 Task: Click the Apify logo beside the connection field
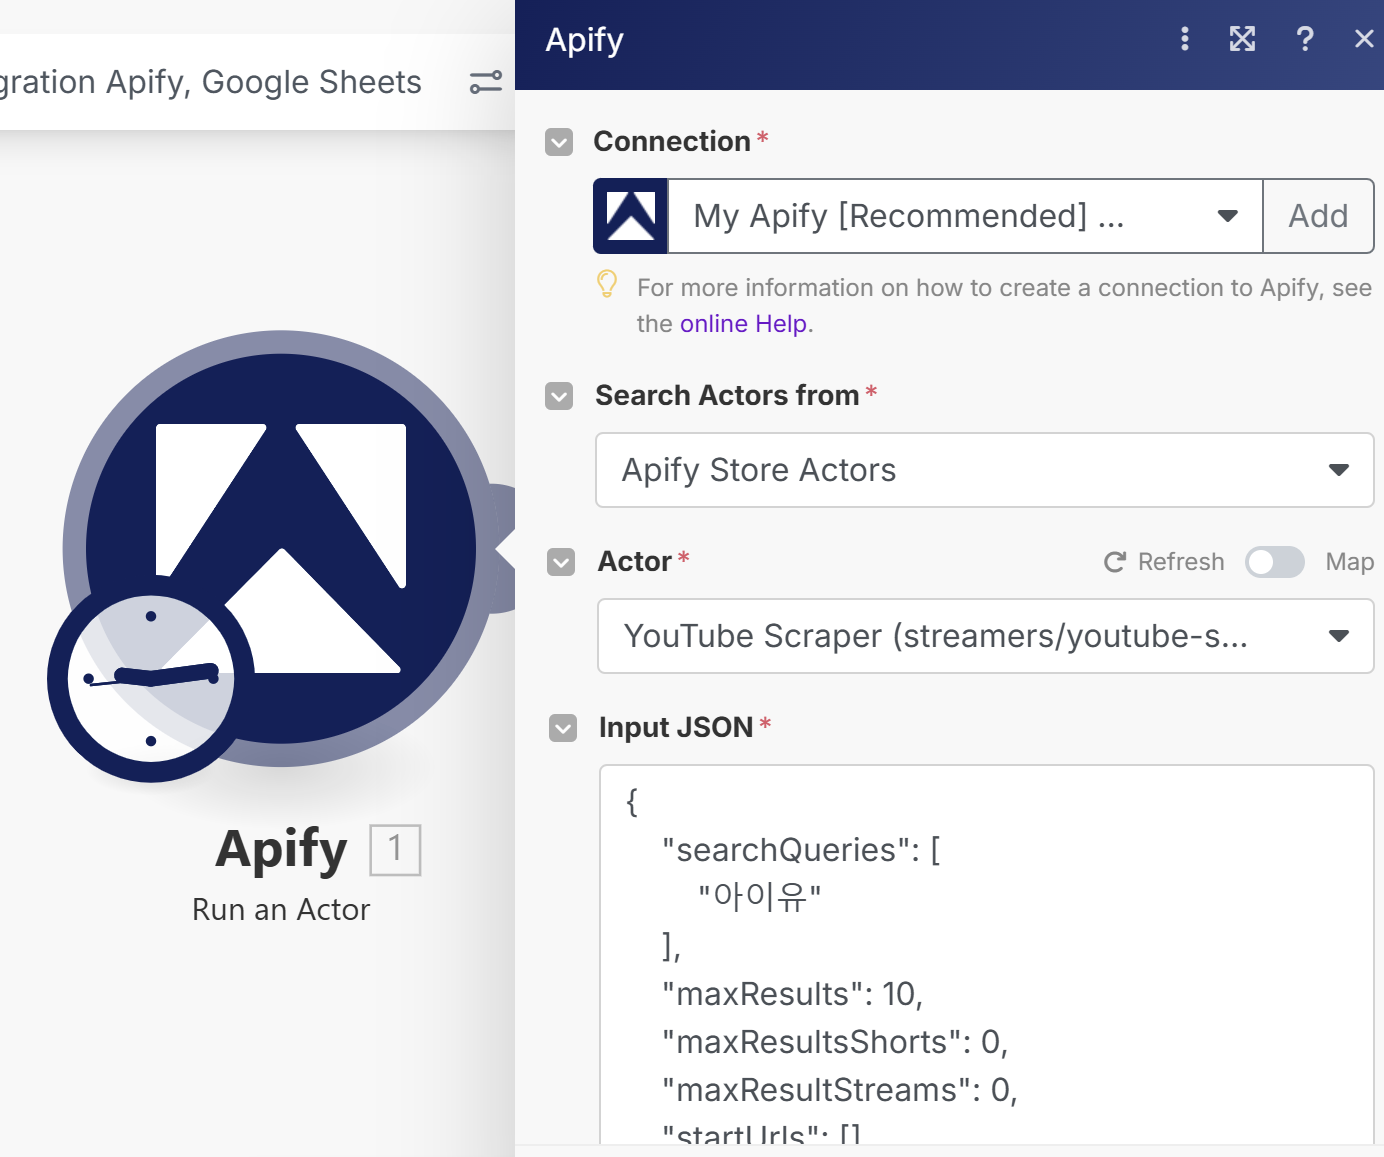630,216
